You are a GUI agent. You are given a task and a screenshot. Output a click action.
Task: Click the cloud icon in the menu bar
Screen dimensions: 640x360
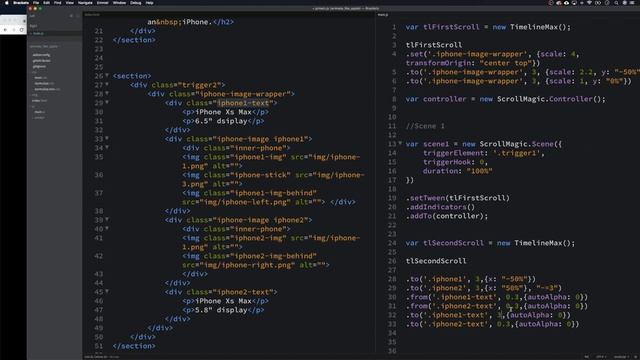click(x=566, y=2)
